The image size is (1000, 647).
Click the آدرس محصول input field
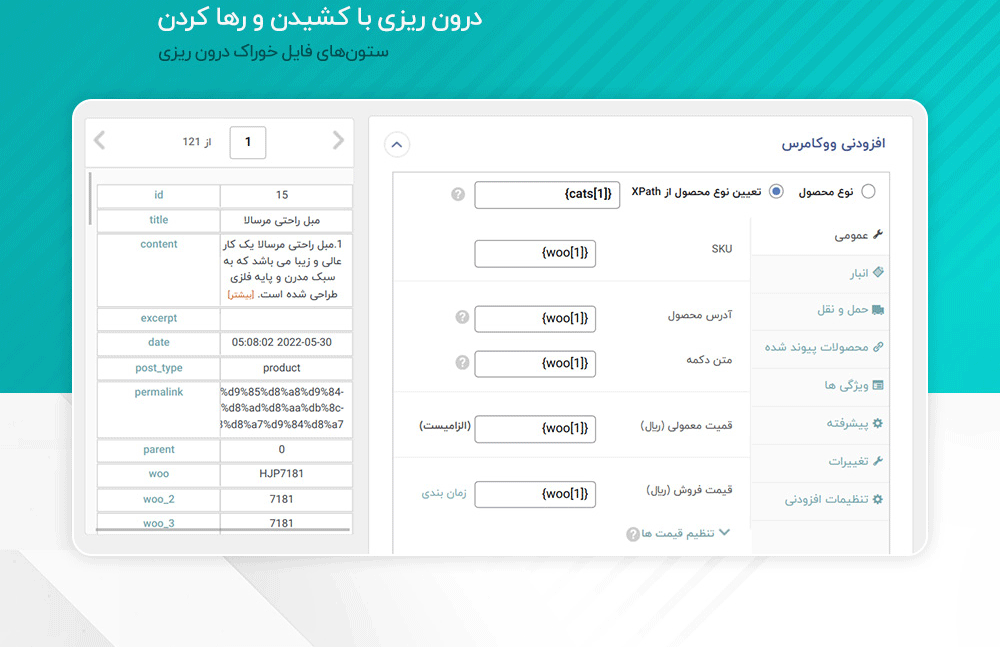point(535,319)
